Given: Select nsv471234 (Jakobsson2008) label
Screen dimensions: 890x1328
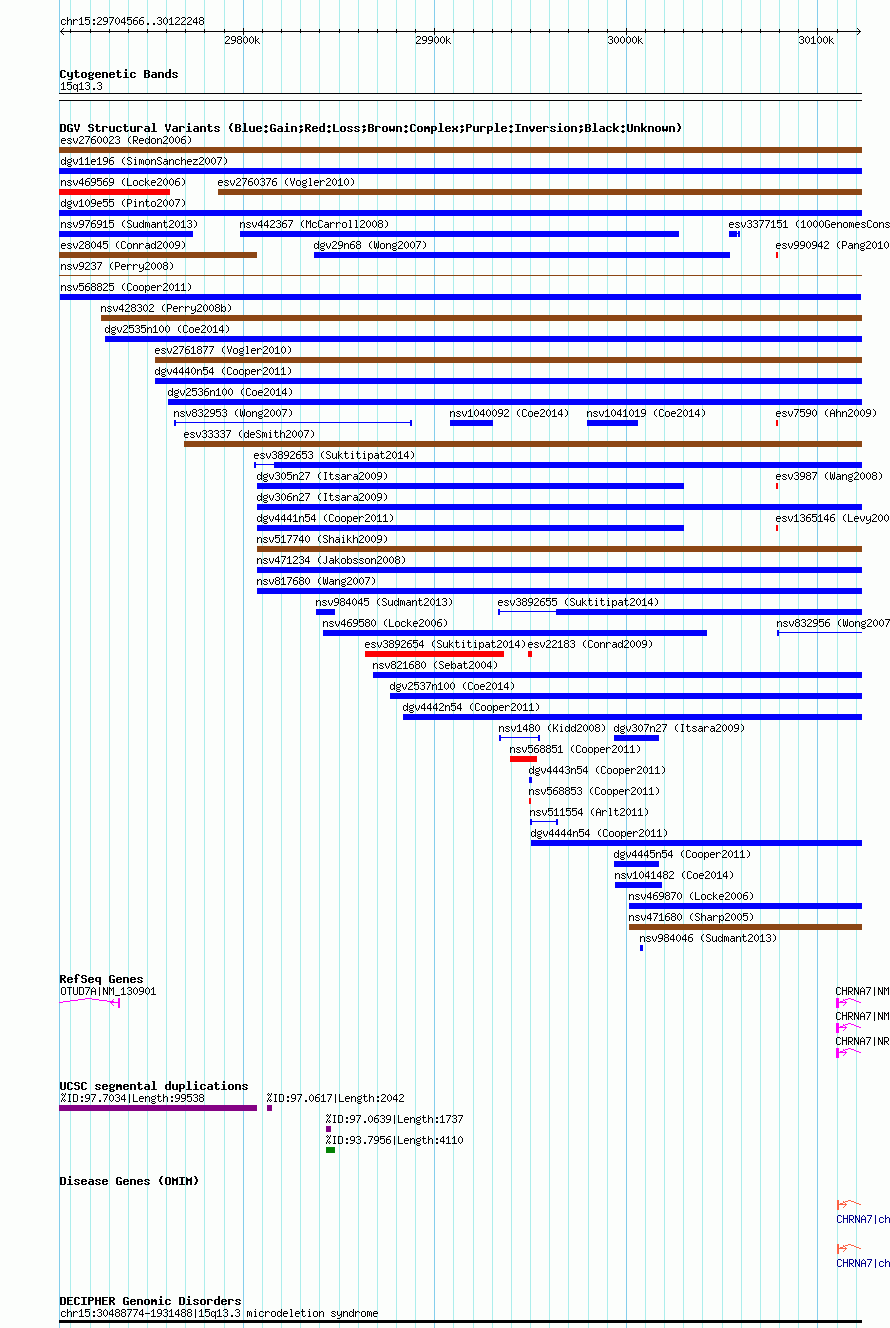Looking at the screenshot, I should click(x=331, y=560).
